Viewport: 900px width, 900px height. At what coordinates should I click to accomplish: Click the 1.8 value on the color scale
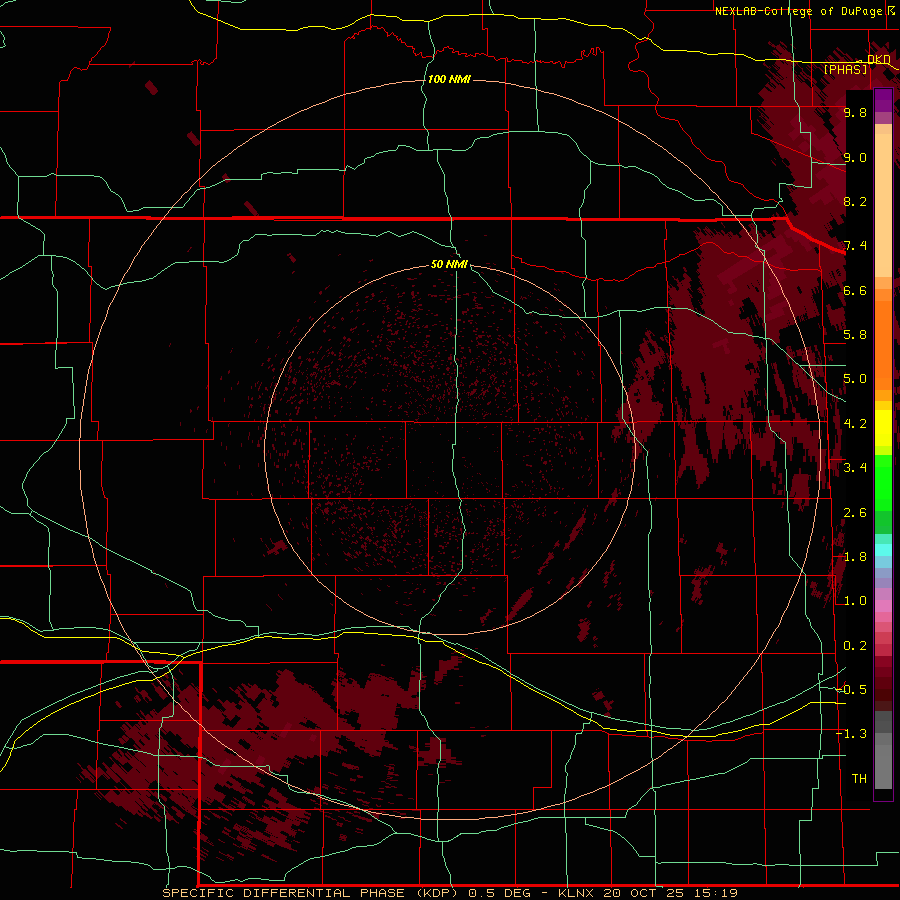click(x=855, y=557)
